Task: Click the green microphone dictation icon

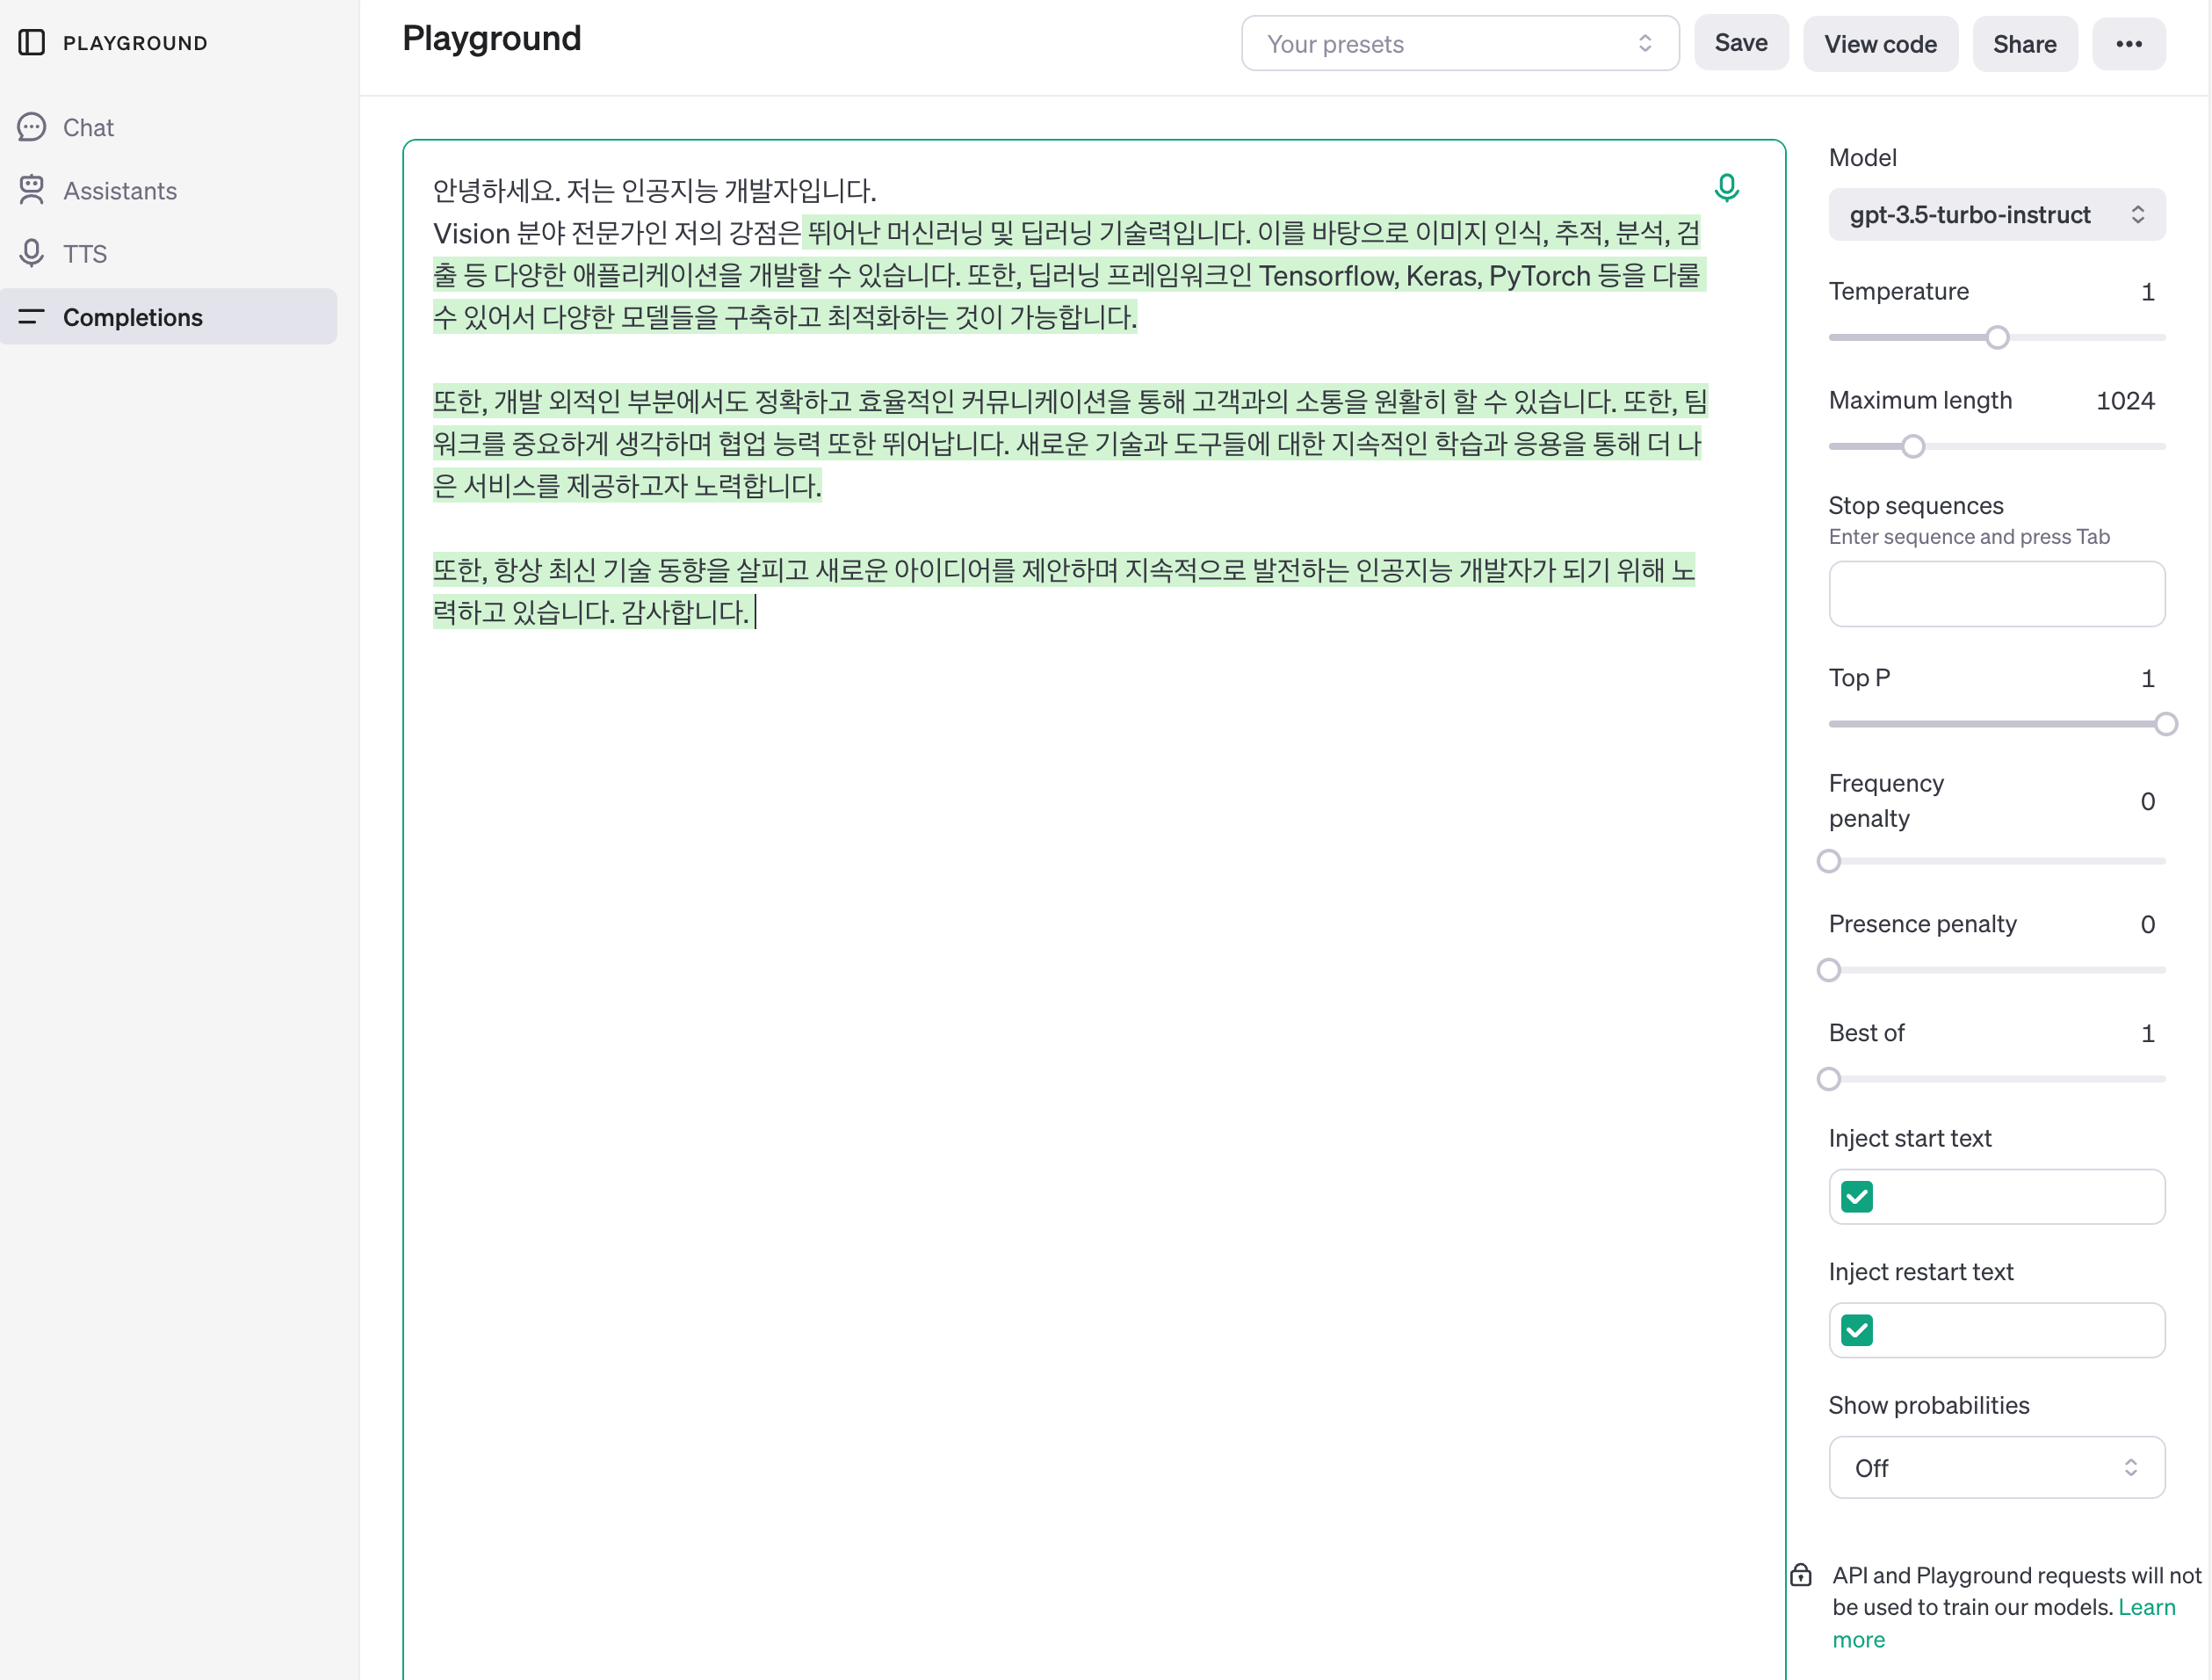Action: point(1726,188)
